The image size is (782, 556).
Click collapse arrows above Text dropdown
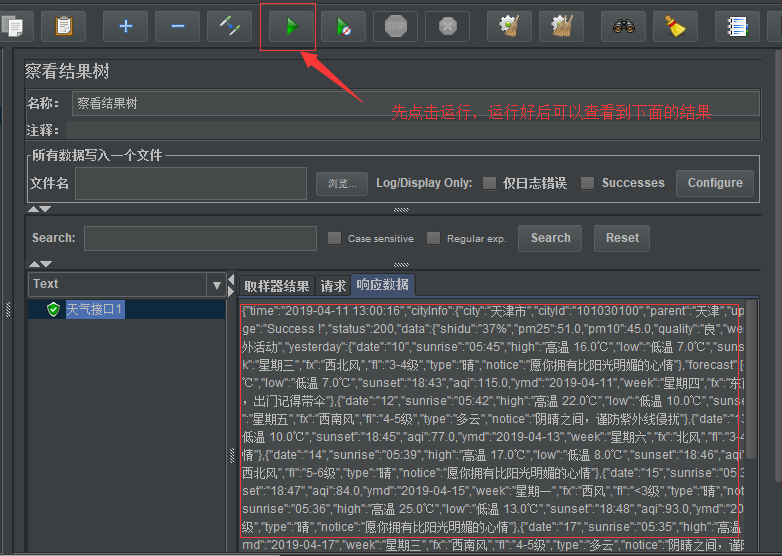click(40, 264)
